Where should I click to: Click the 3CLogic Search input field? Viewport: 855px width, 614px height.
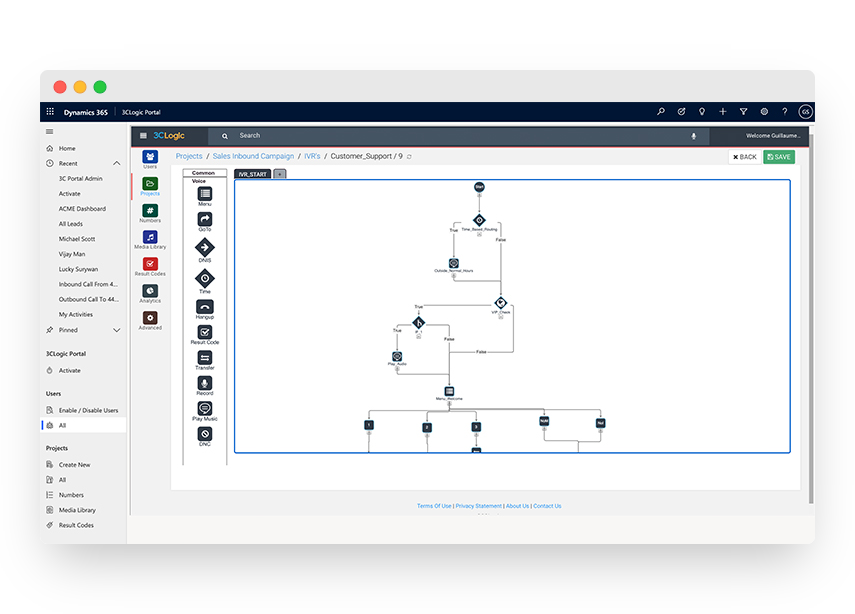coord(458,136)
